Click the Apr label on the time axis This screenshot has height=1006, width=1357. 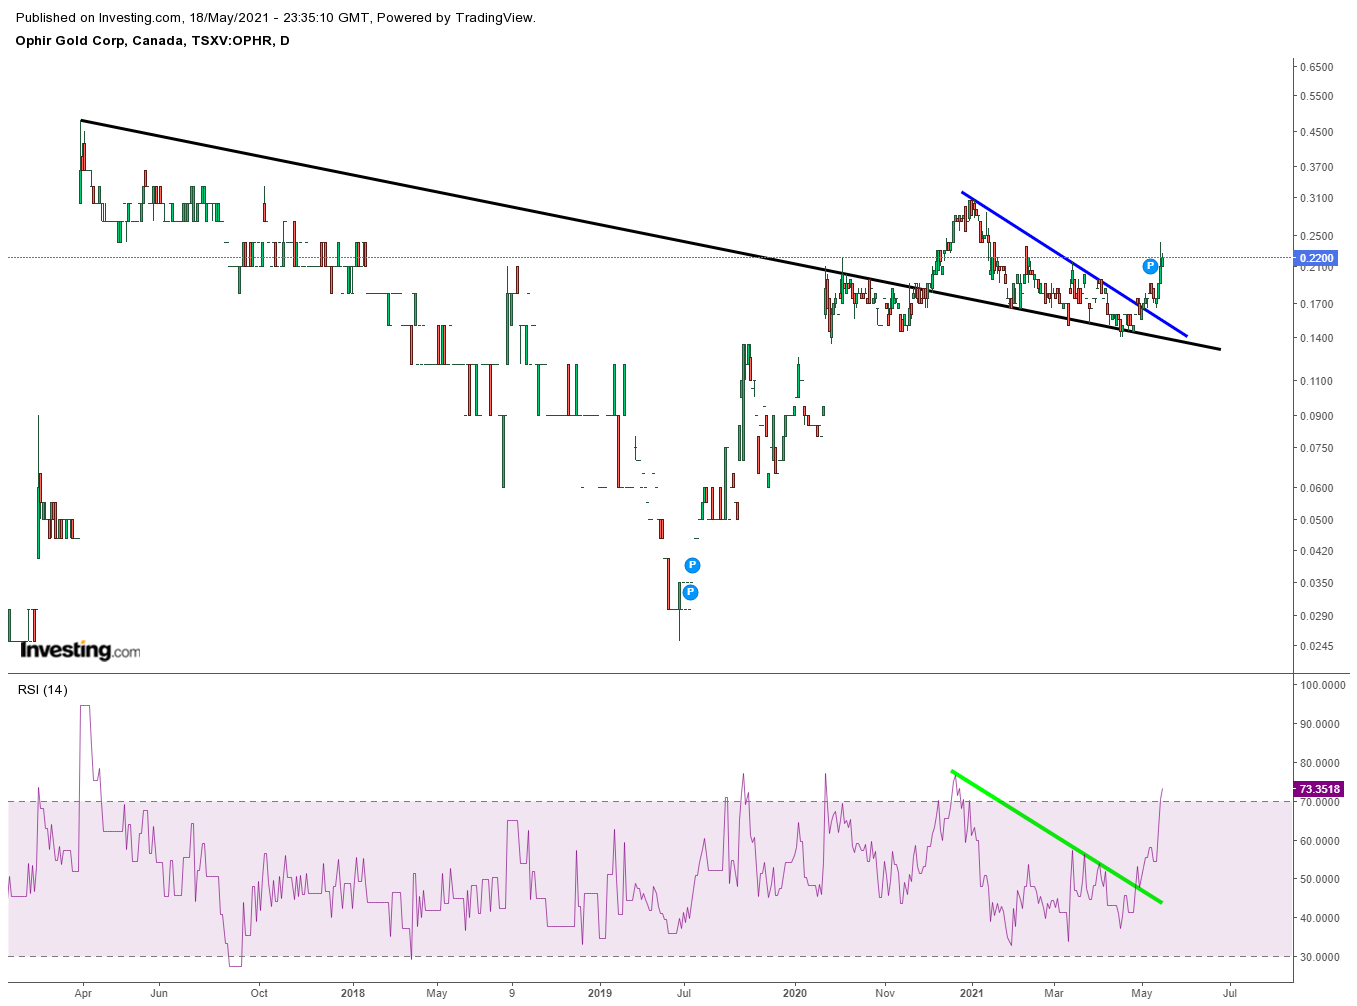pos(83,993)
